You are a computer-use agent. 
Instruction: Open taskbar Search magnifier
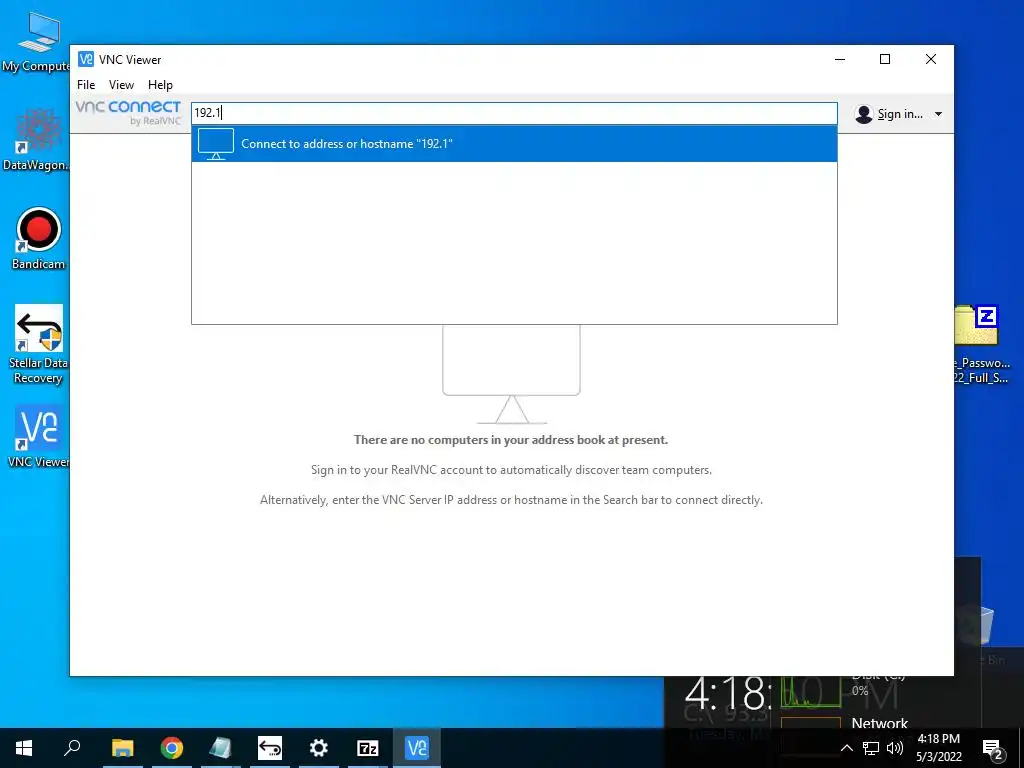[x=72, y=748]
